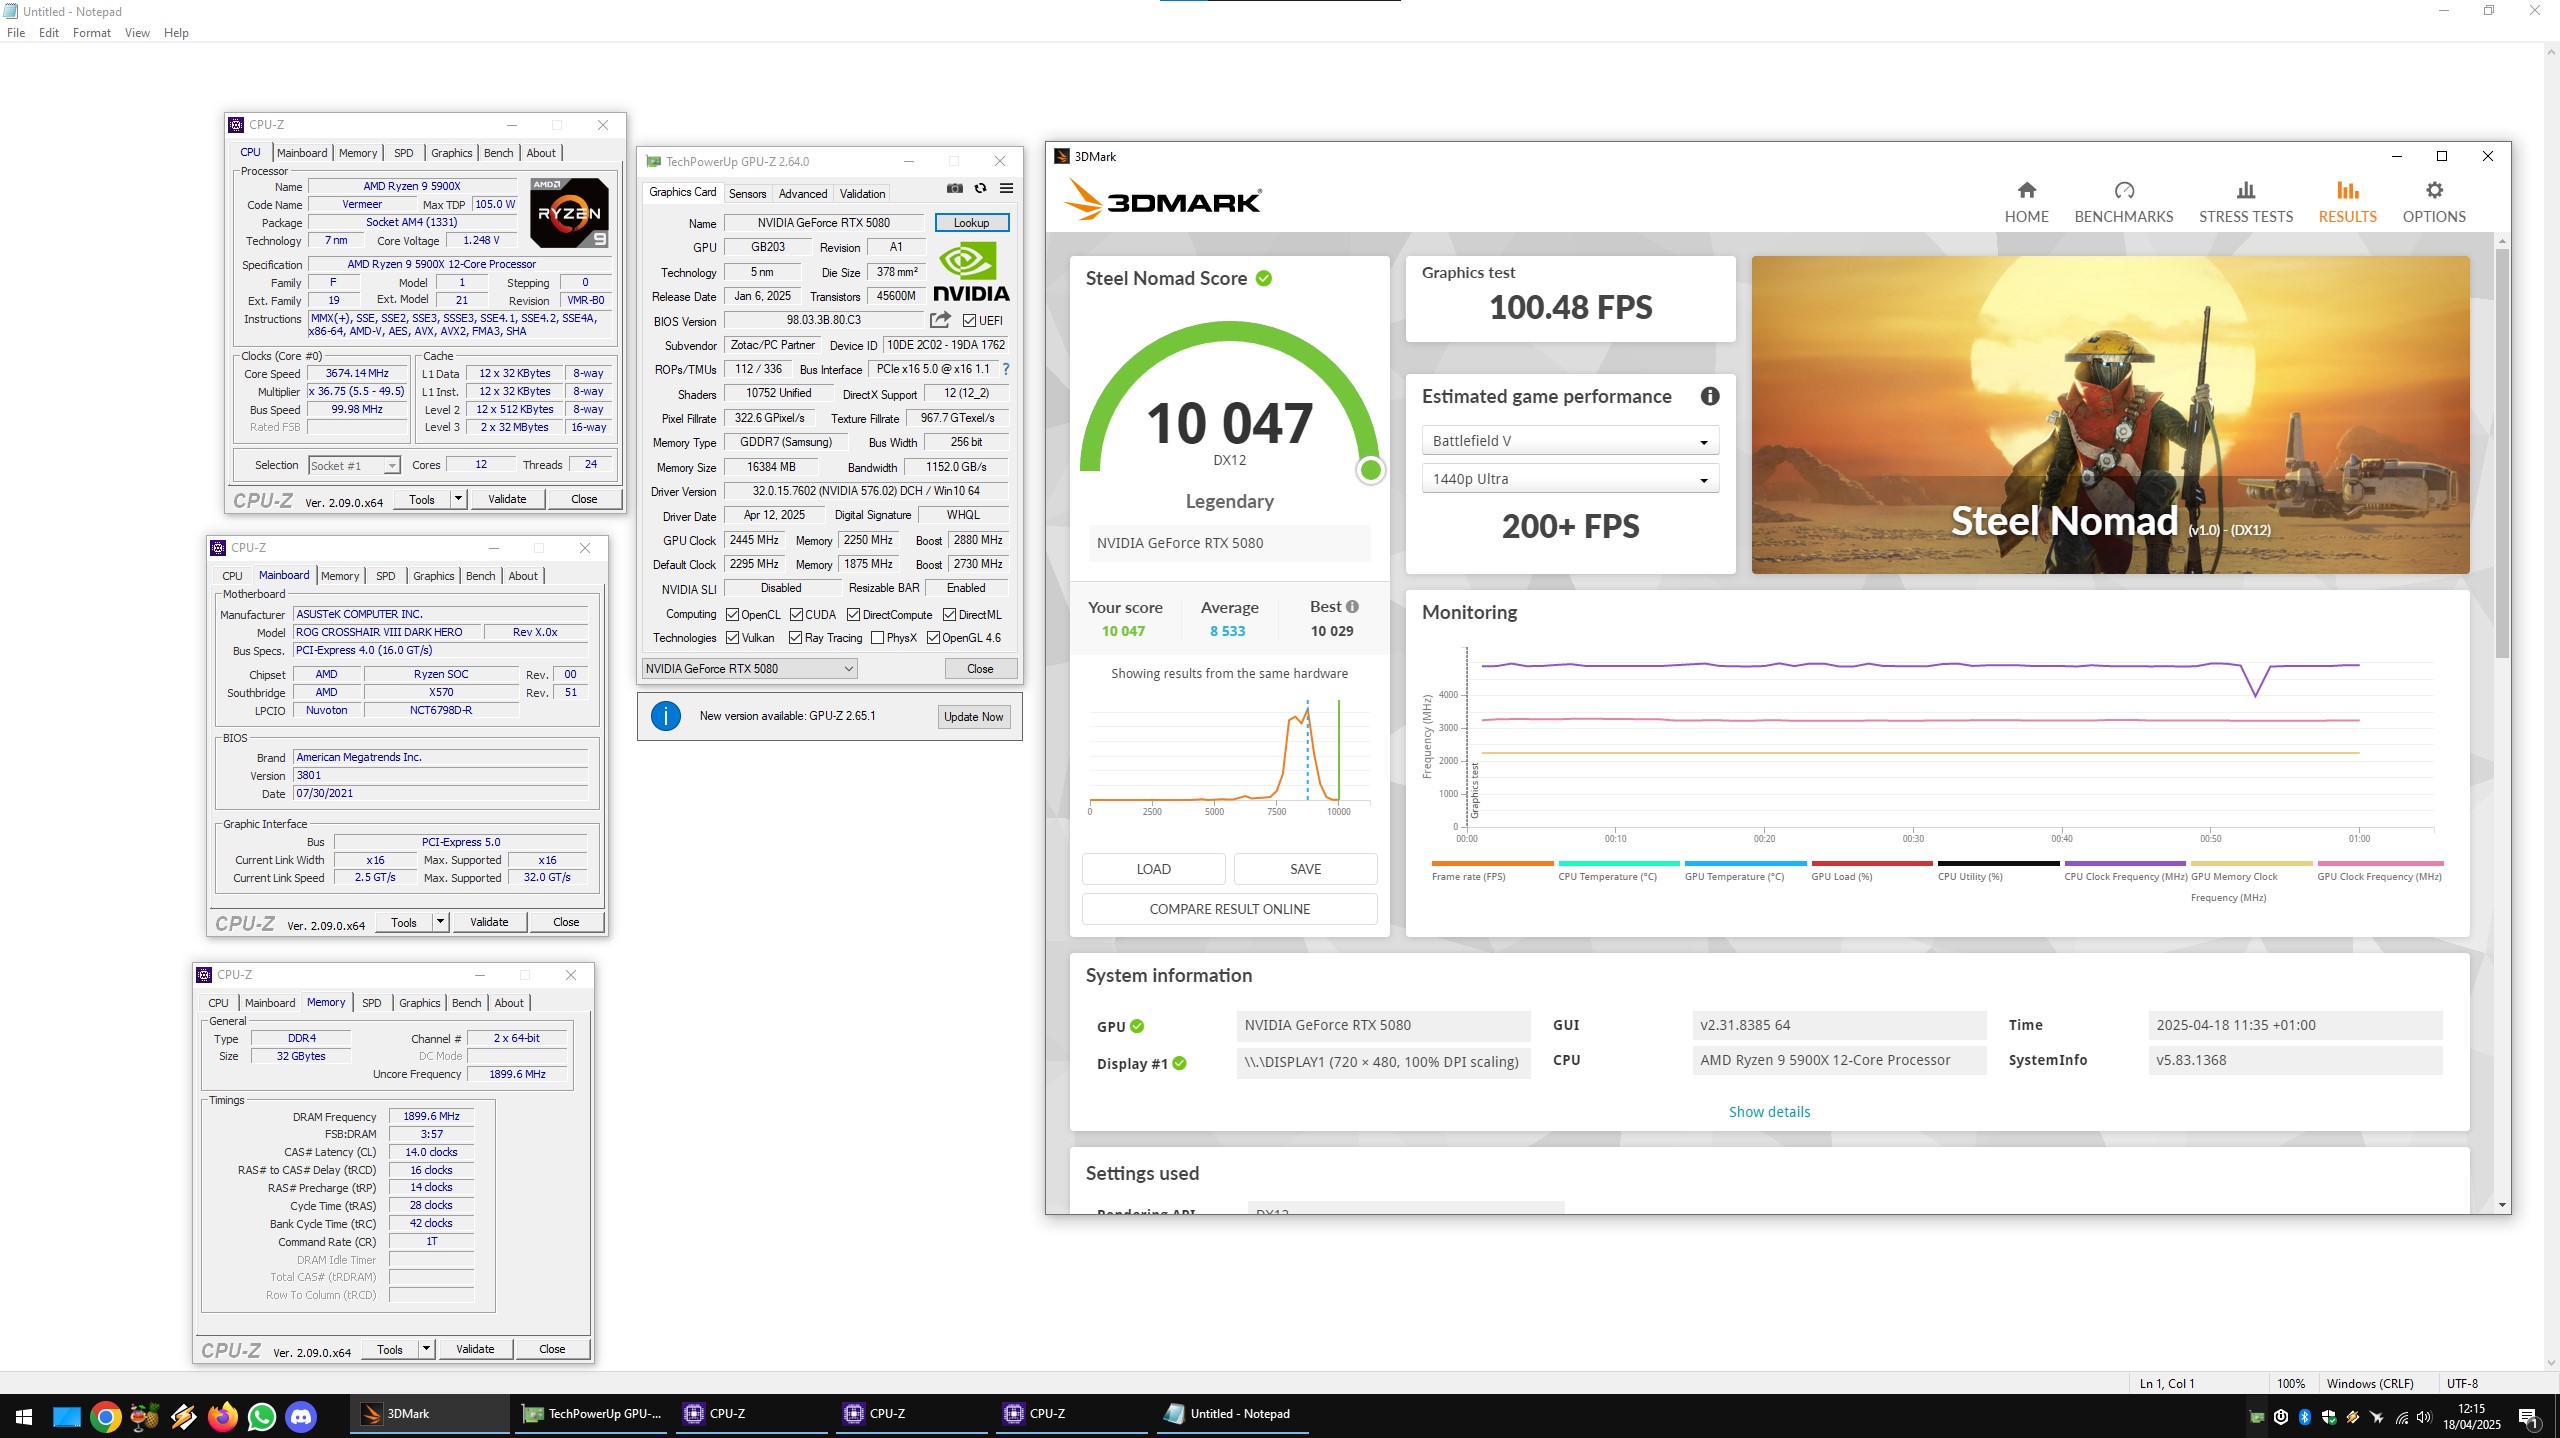Click the GPU Name field in GPU-Z
This screenshot has height=1438, width=2560.
coord(823,223)
